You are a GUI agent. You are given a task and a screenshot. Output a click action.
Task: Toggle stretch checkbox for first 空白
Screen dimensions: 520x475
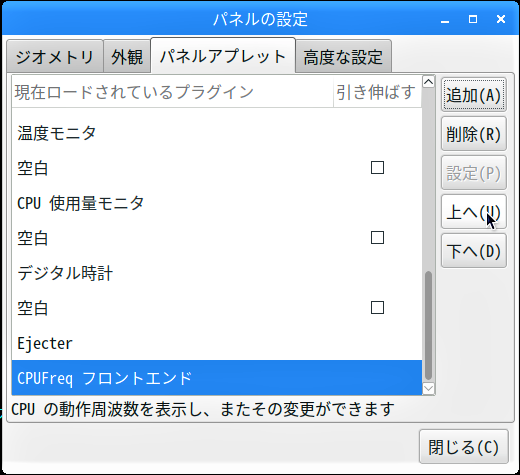tap(377, 168)
